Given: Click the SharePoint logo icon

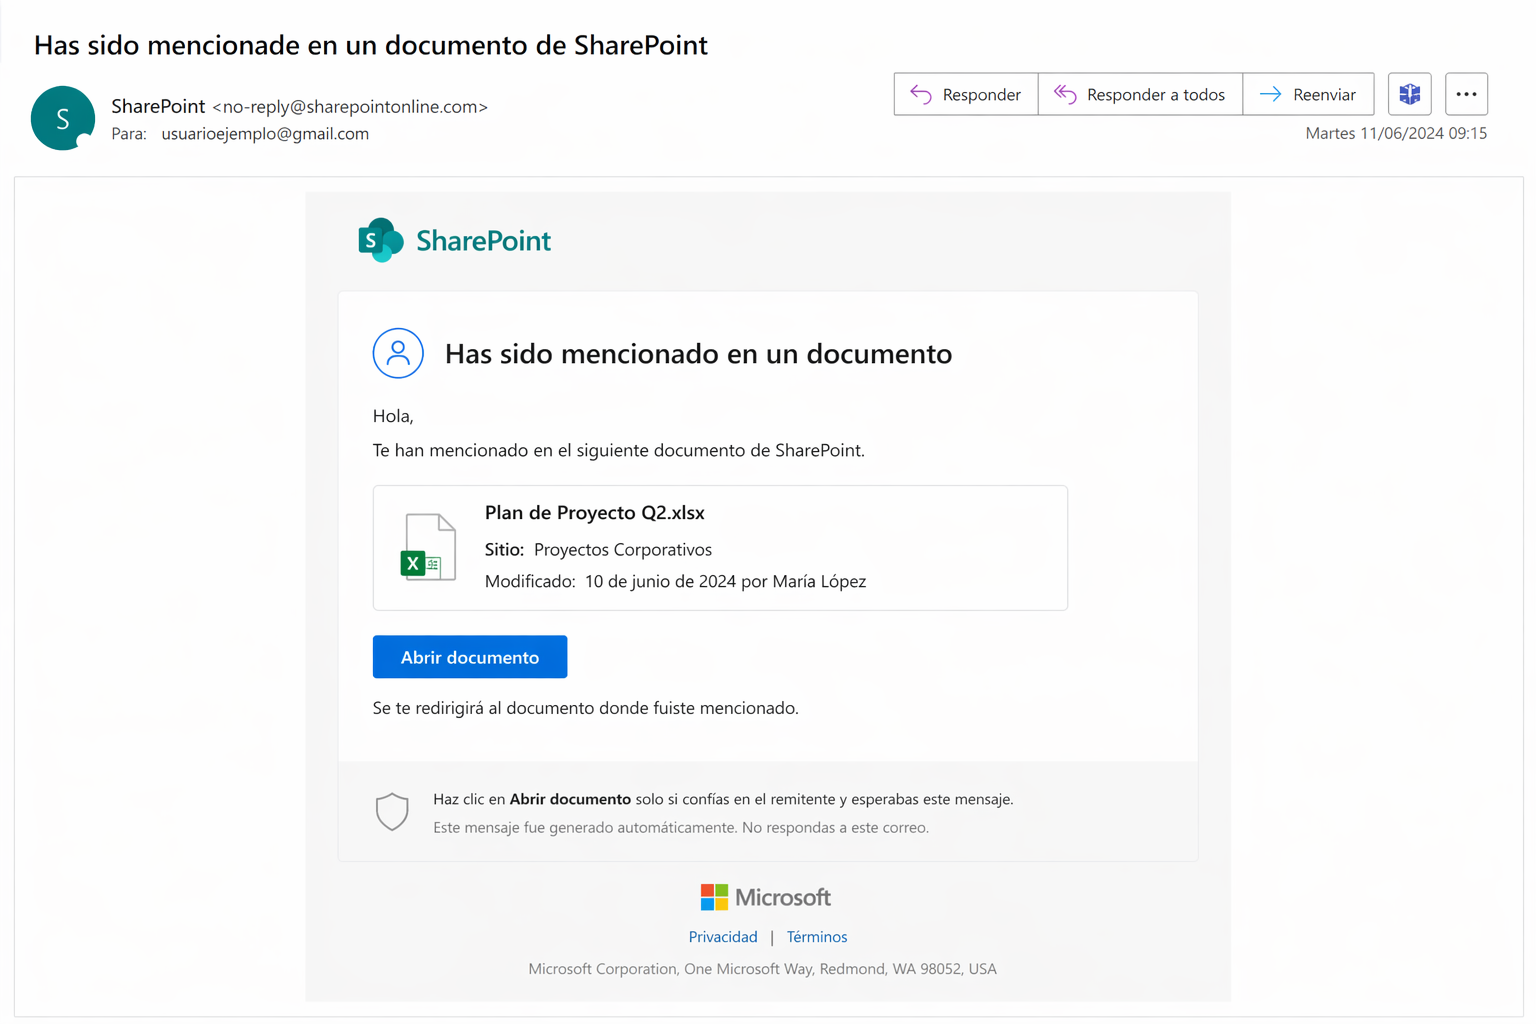Looking at the screenshot, I should pyautogui.click(x=380, y=240).
